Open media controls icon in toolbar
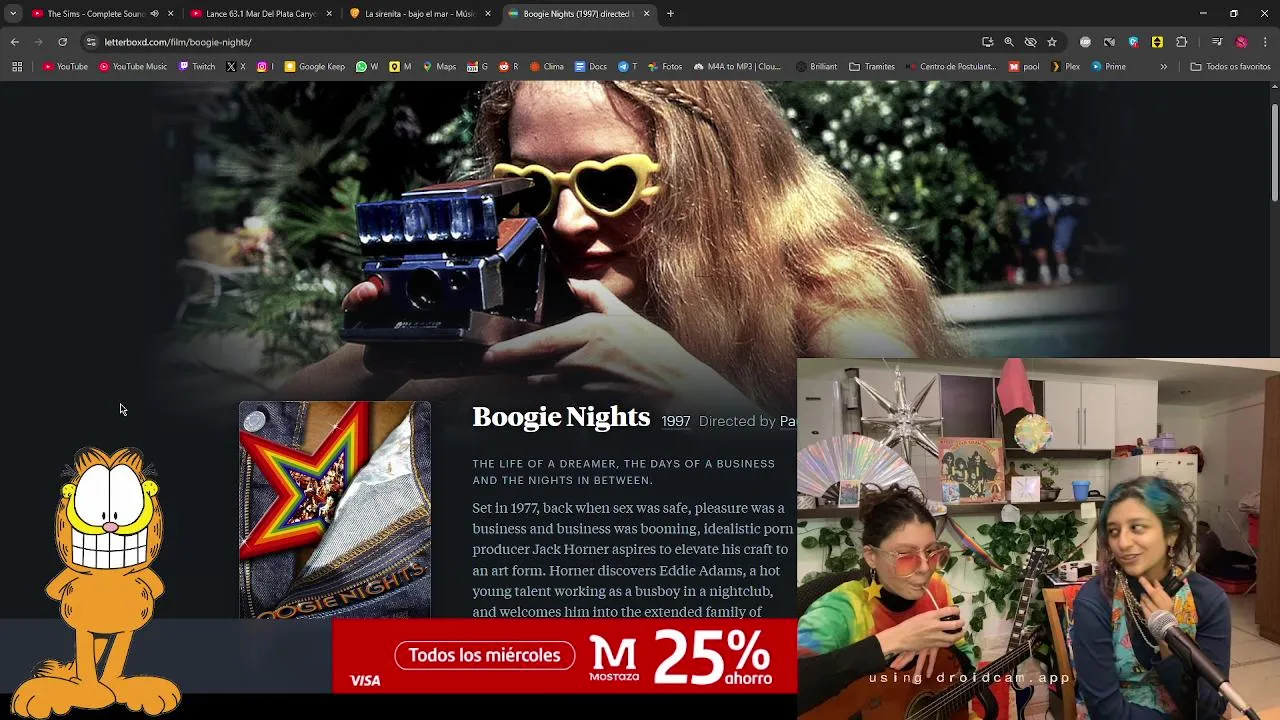 point(1217,42)
